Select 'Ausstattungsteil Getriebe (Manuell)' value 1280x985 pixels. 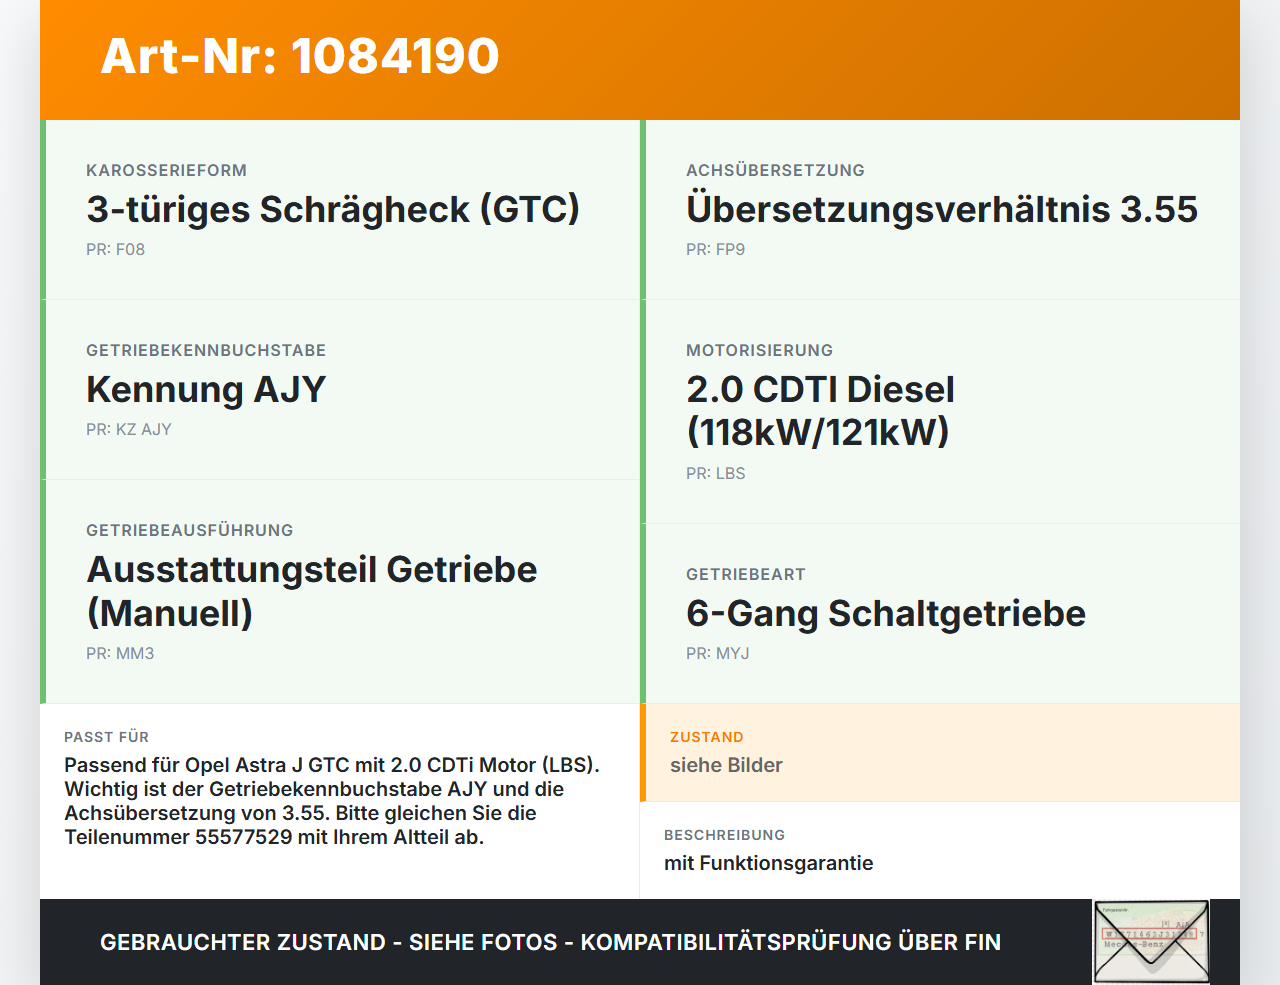(312, 590)
